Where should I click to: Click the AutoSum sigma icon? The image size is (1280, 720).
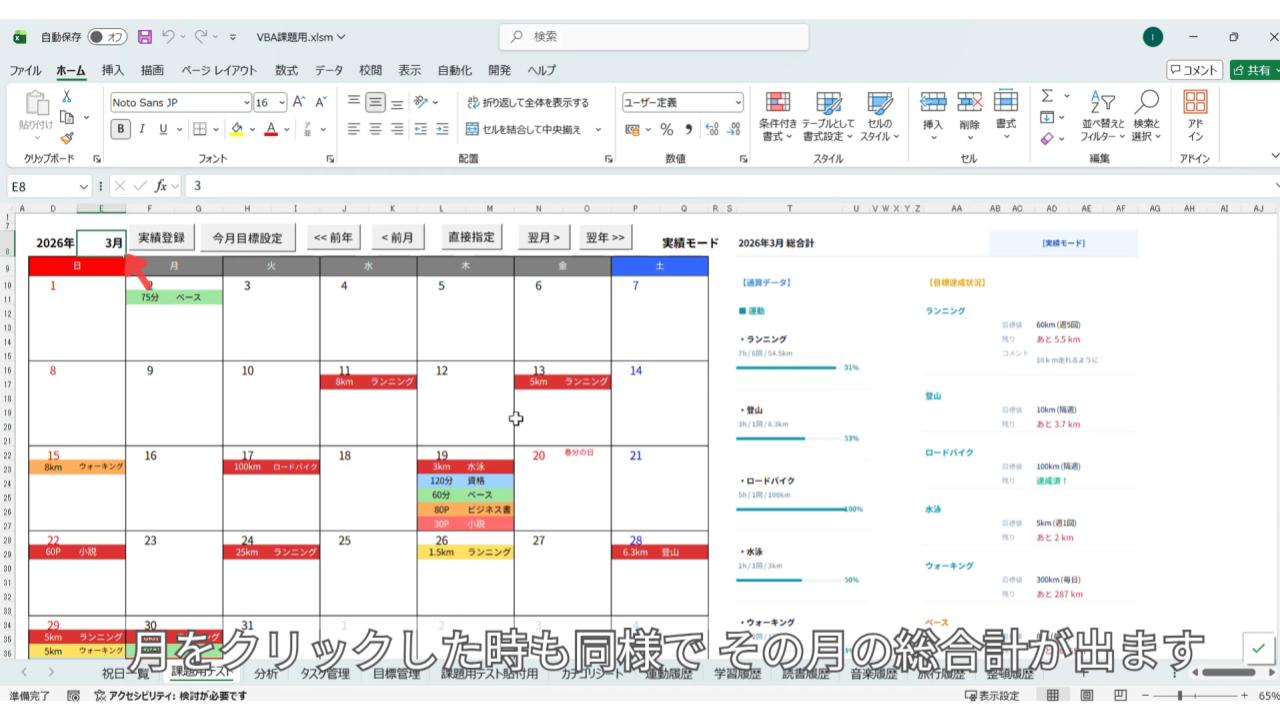[1047, 97]
